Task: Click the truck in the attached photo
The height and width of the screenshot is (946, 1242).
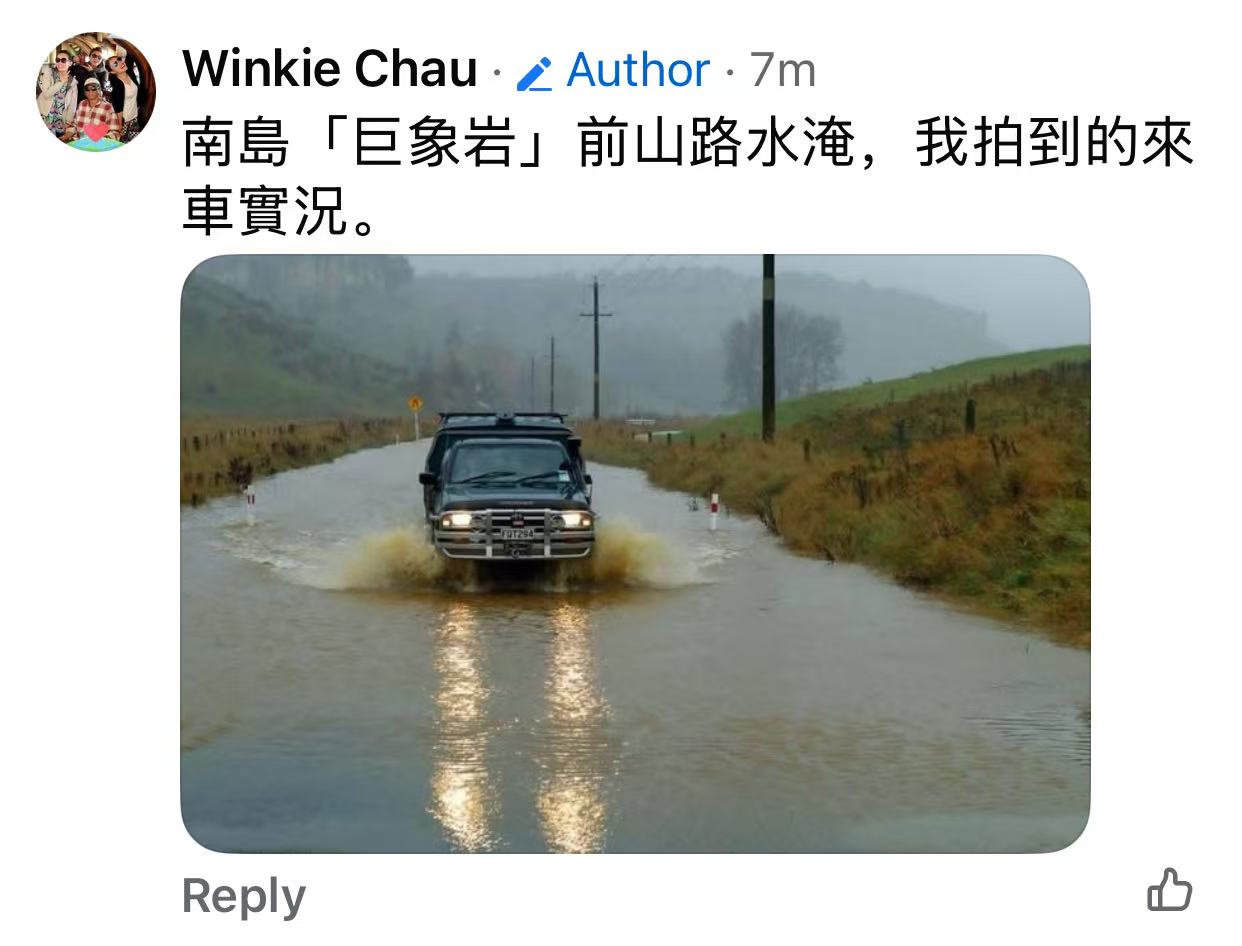Action: pos(509,486)
